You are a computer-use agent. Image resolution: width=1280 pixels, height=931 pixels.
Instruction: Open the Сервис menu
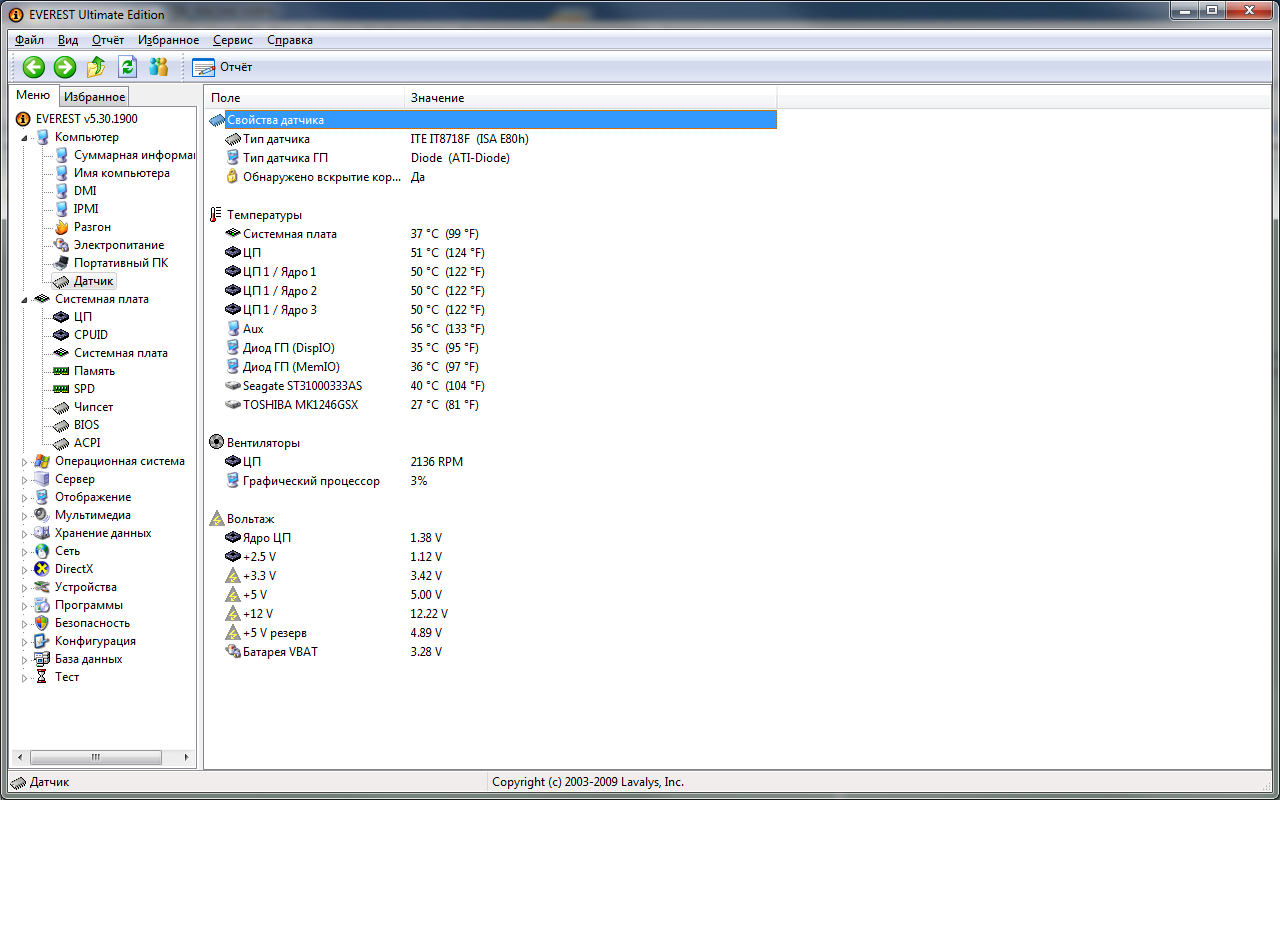[233, 40]
